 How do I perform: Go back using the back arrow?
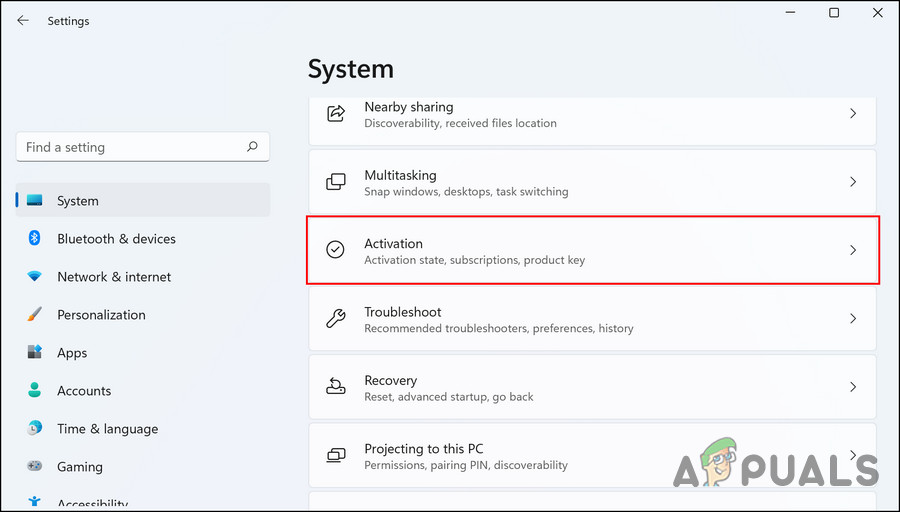click(23, 21)
